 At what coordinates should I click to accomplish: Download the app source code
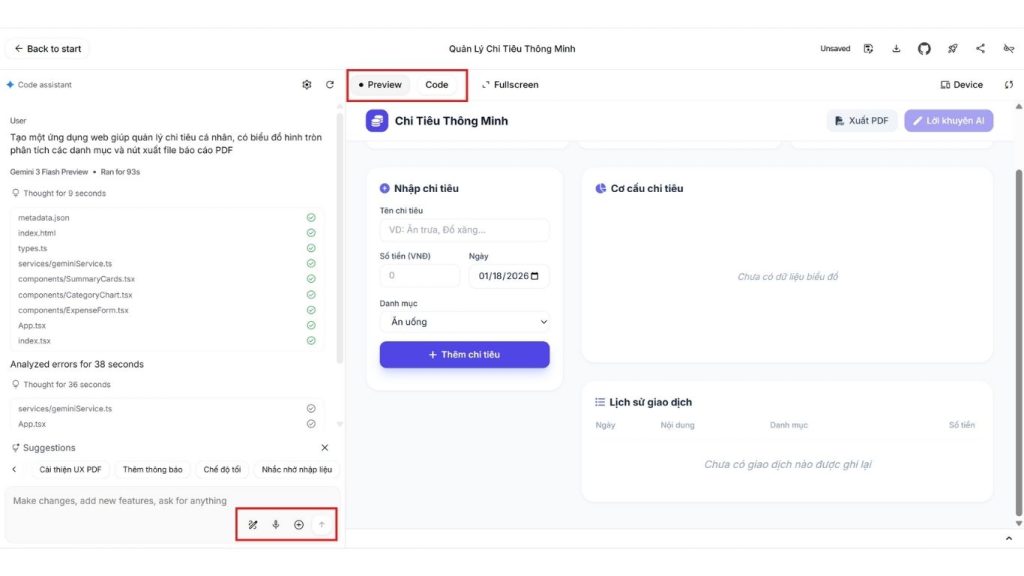tap(897, 48)
